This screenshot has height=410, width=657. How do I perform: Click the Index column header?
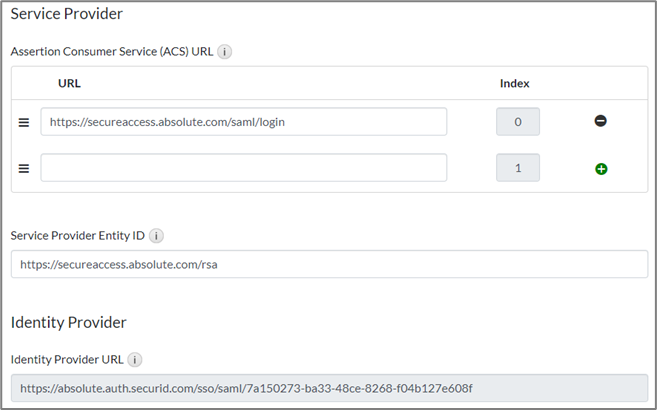coord(514,83)
